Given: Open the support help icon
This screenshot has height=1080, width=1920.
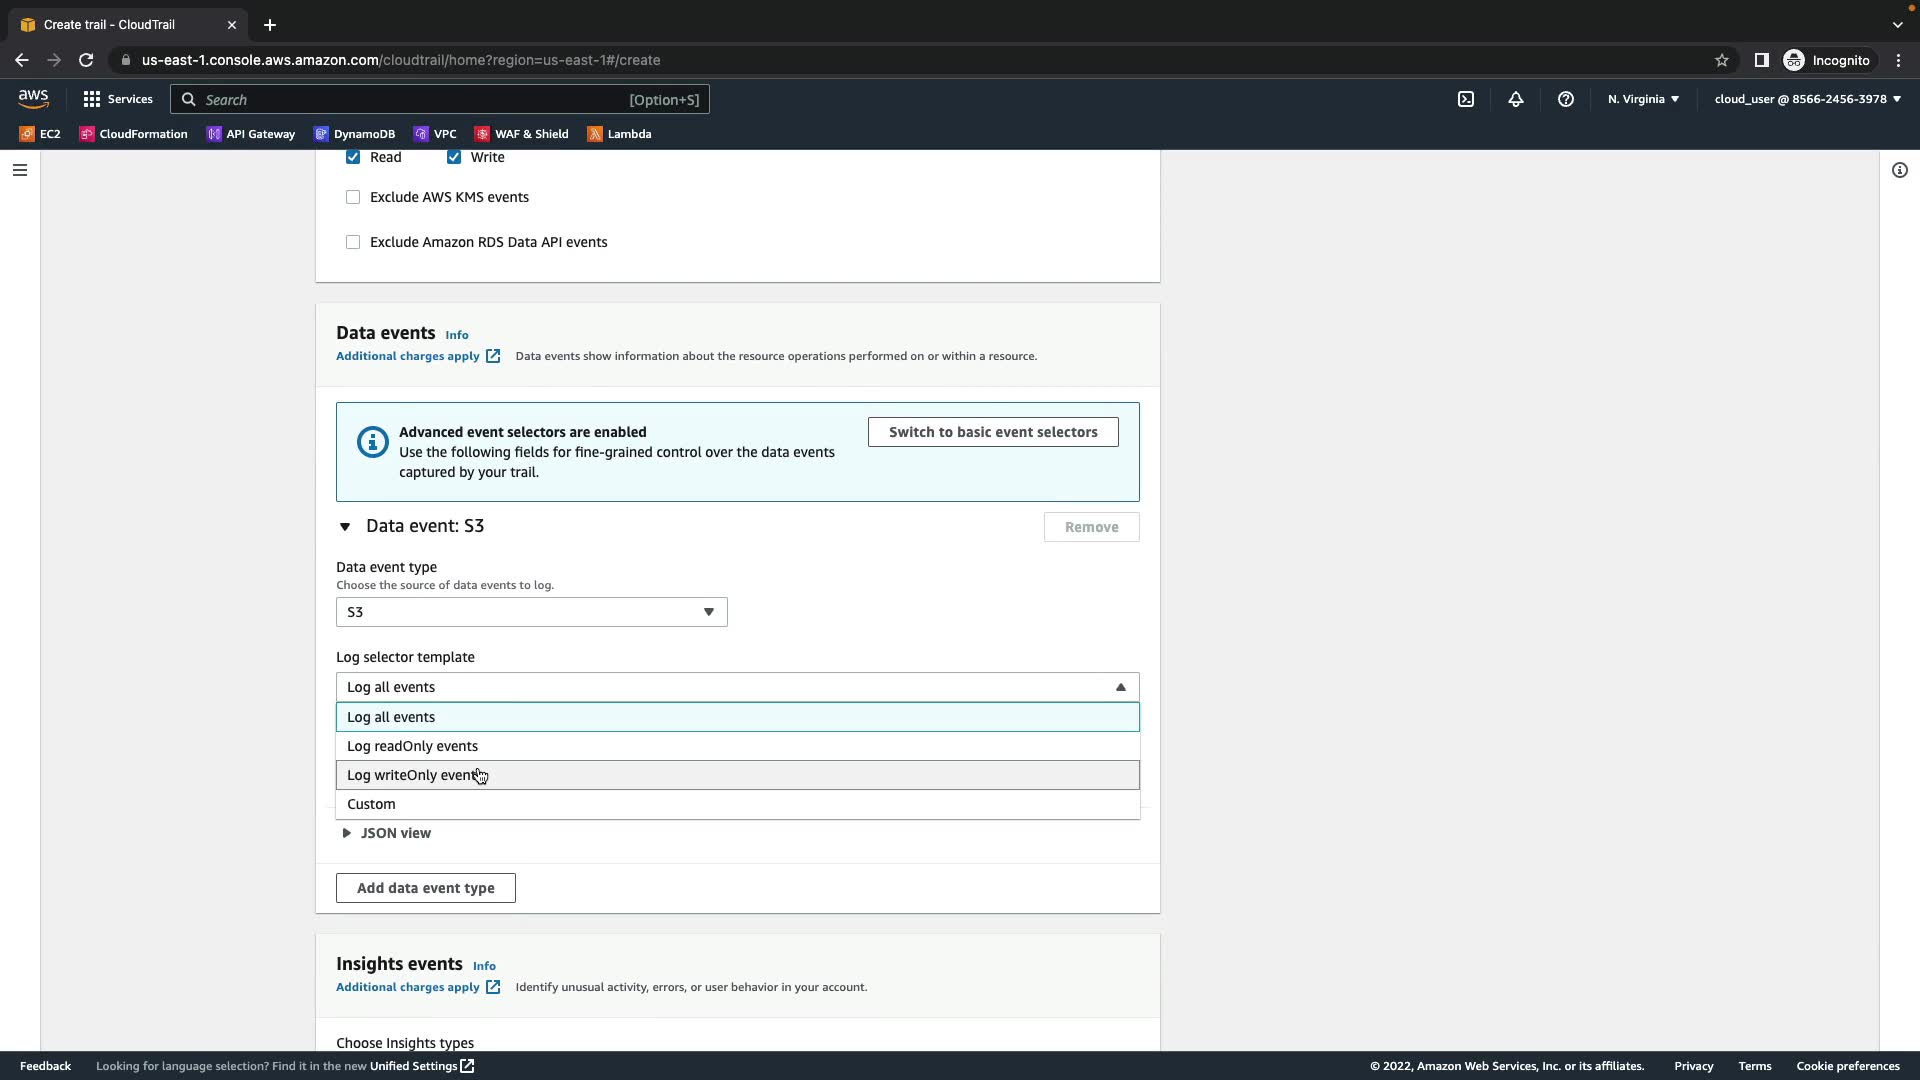Looking at the screenshot, I should pos(1566,99).
